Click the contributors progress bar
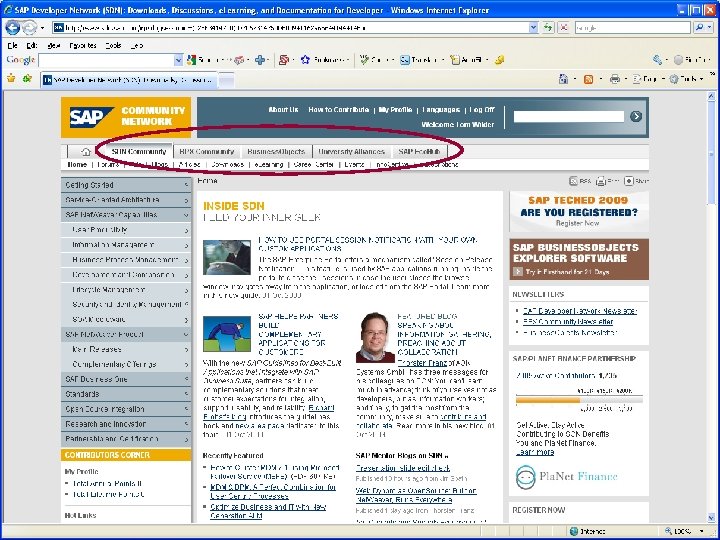720x540 pixels. (579, 400)
